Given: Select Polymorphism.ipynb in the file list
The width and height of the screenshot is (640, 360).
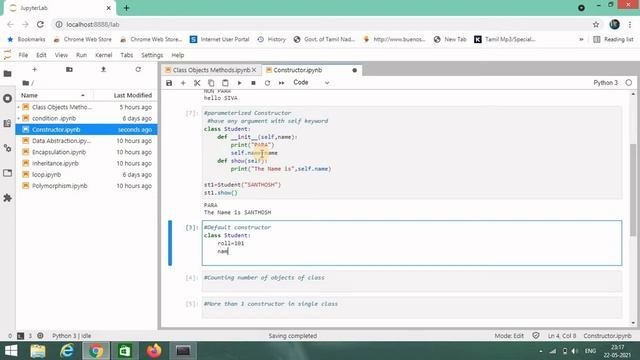Looking at the screenshot, I should click(x=87, y=186).
